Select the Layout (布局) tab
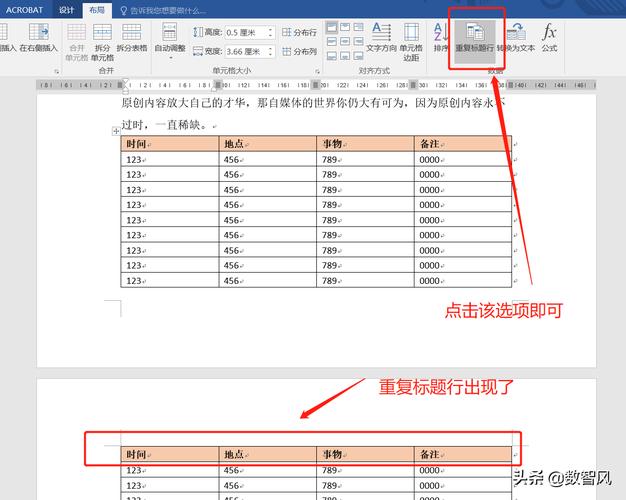The width and height of the screenshot is (626, 500). coord(97,10)
